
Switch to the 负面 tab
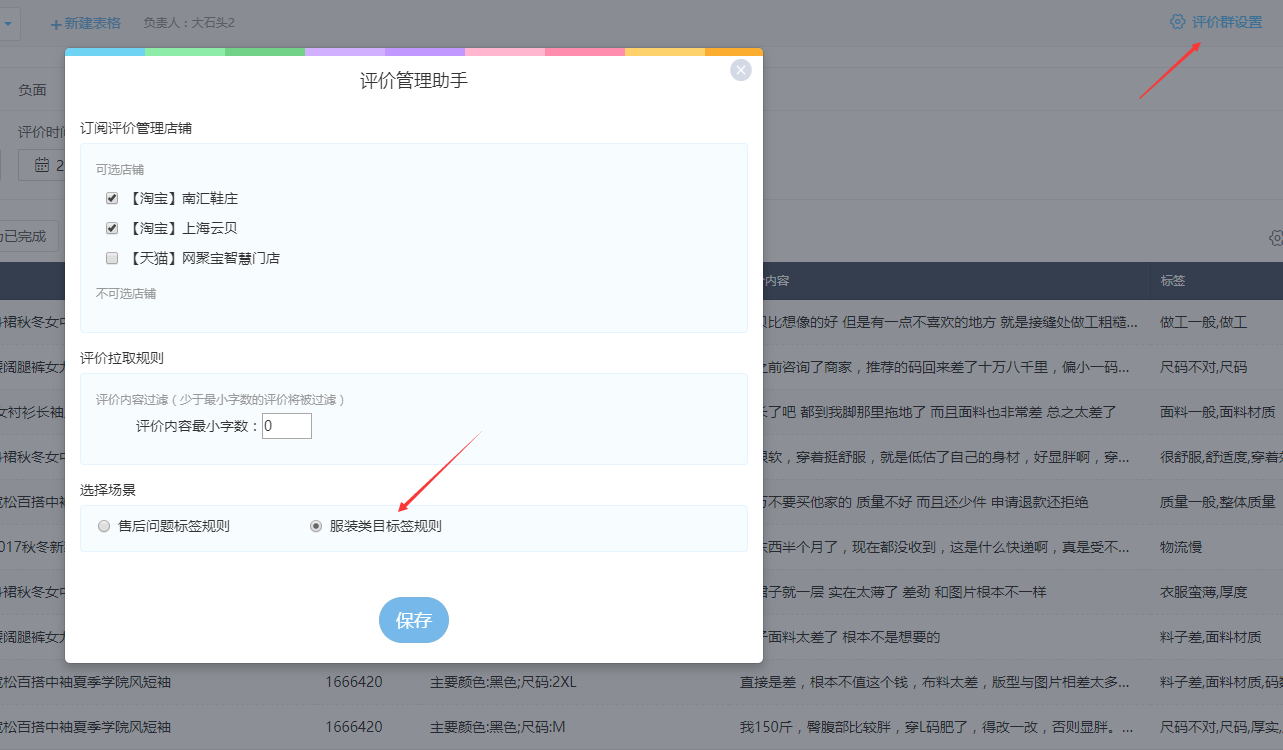32,90
